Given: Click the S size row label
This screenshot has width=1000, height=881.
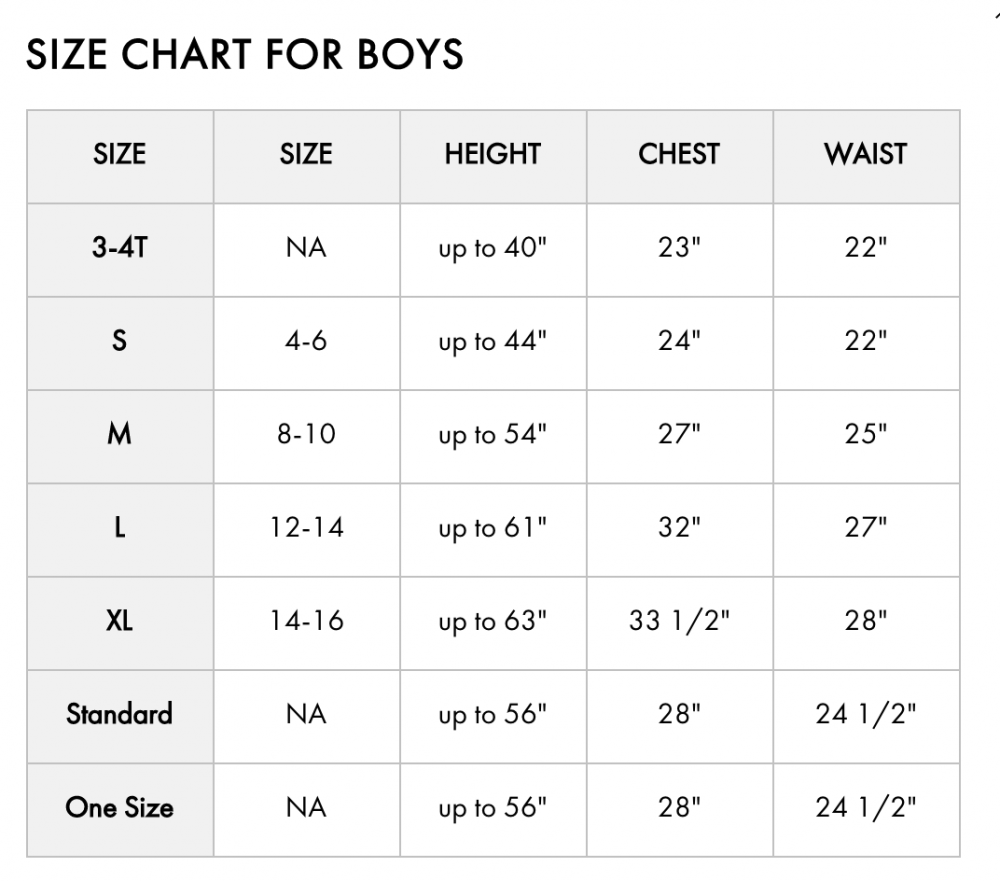Looking at the screenshot, I should pos(119,341).
